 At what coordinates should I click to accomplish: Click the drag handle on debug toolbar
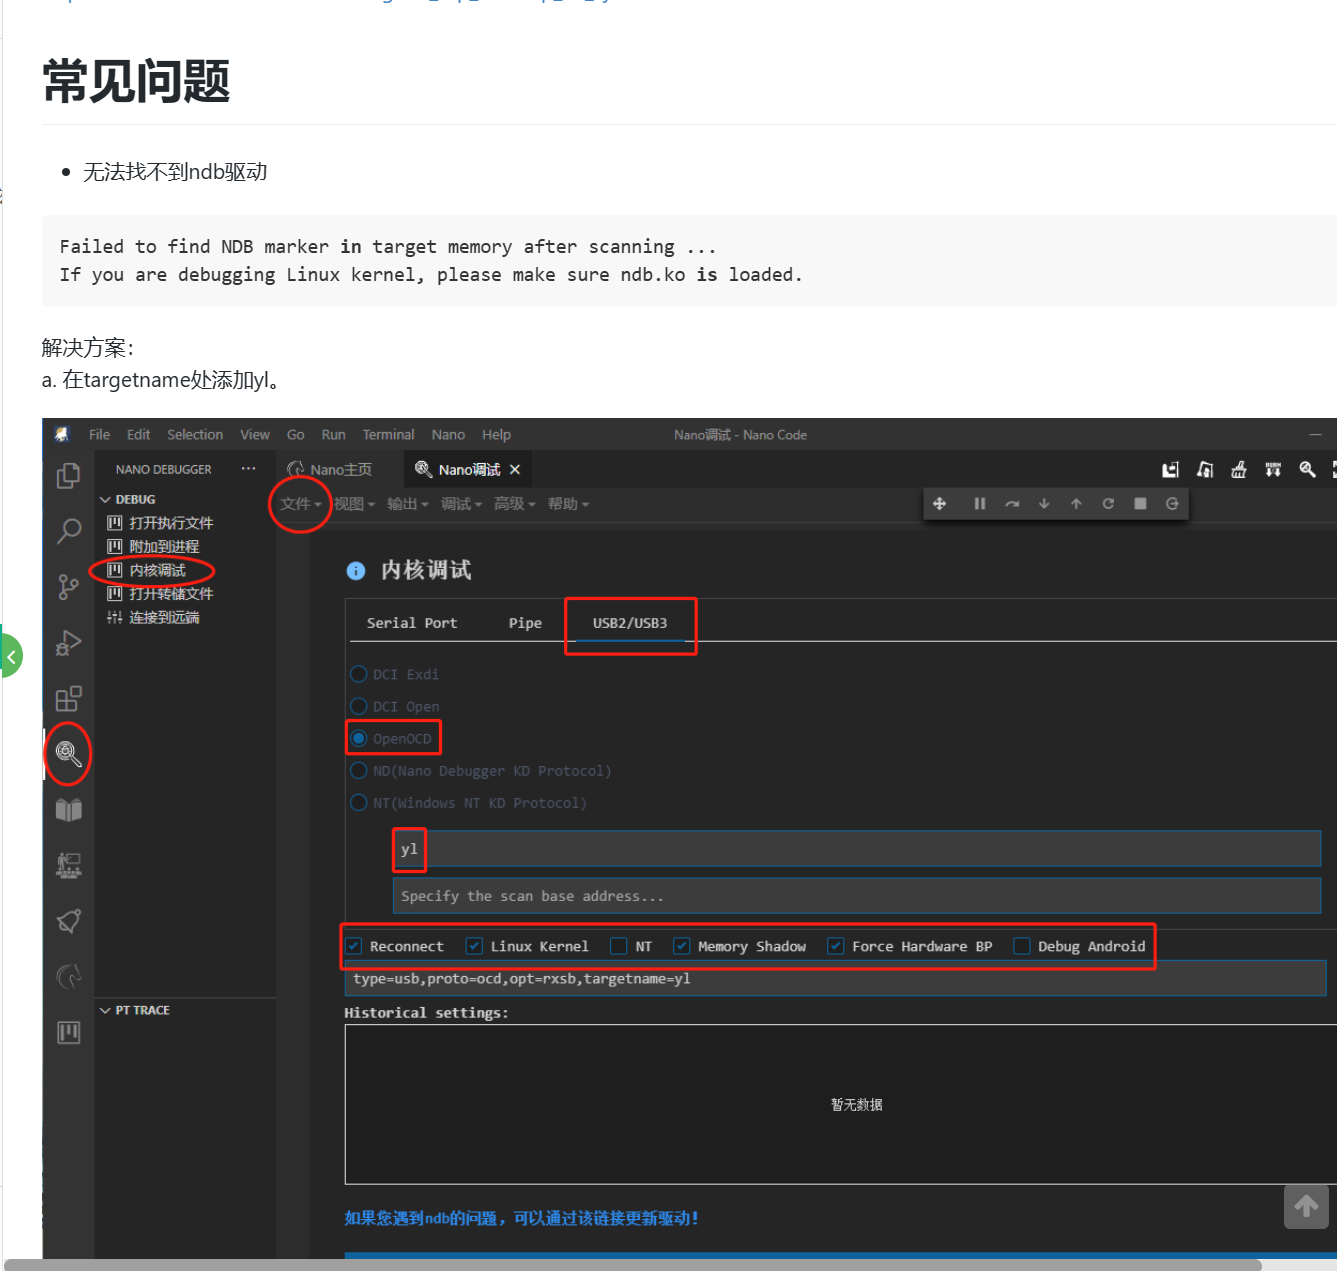(939, 504)
